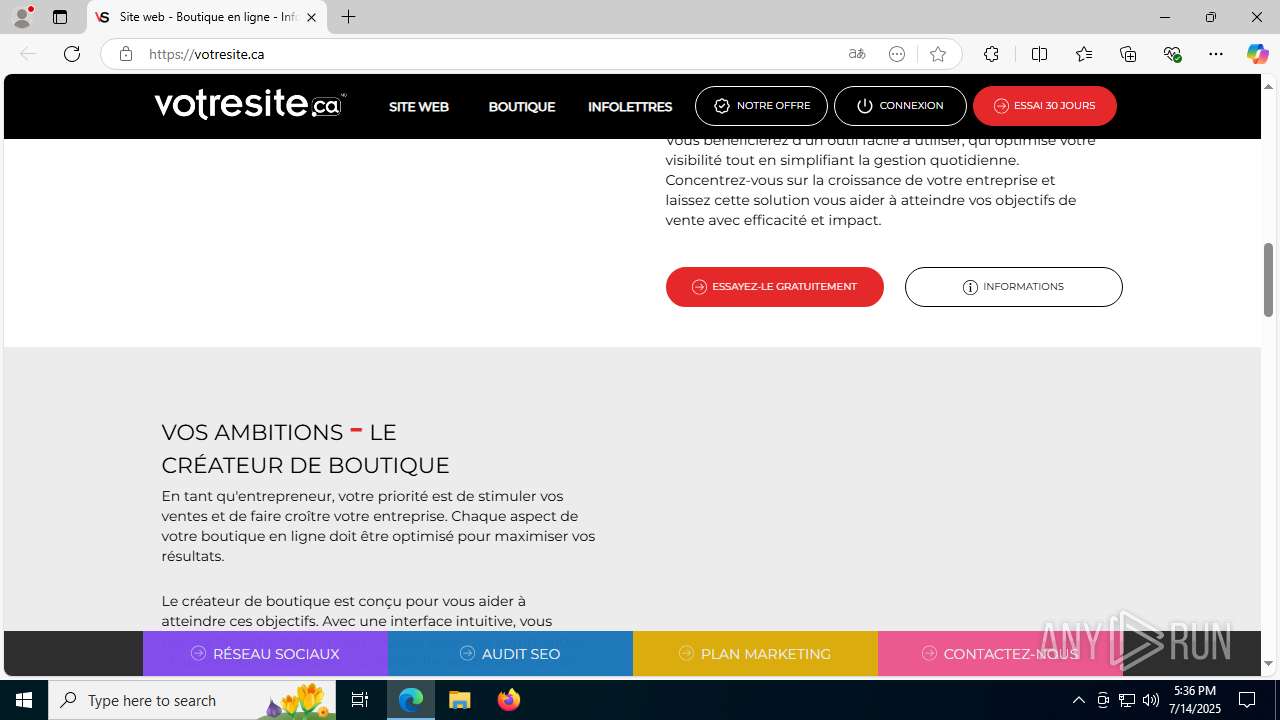The width and height of the screenshot is (1280, 720).
Task: Open Browser essentials icon
Action: pyautogui.click(x=1173, y=54)
